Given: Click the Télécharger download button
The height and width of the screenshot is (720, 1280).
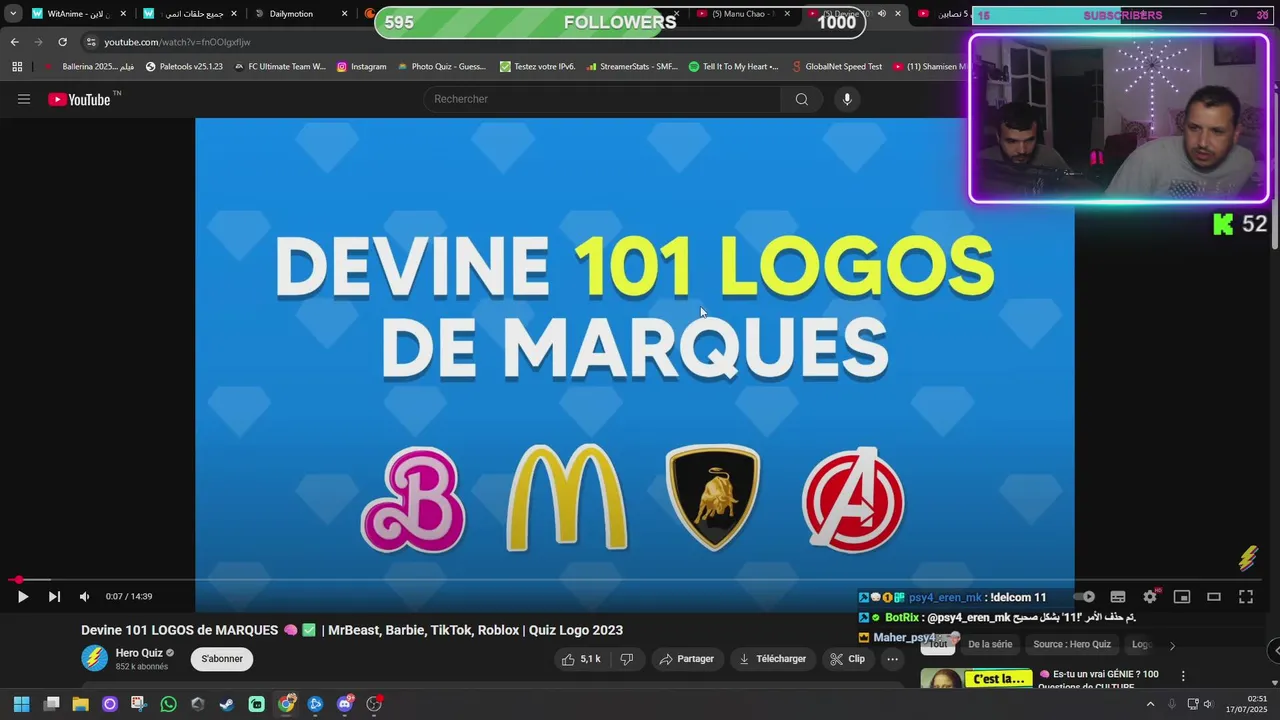Looking at the screenshot, I should pos(772,659).
